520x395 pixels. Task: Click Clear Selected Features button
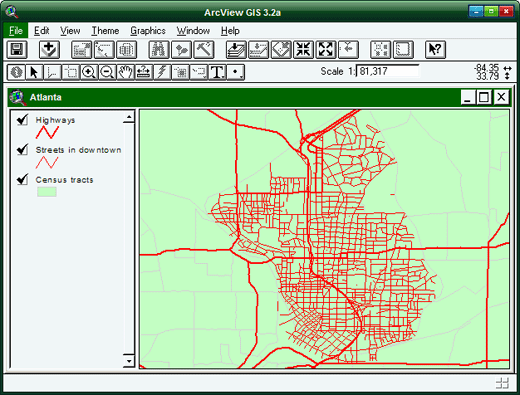pyautogui.click(x=403, y=50)
